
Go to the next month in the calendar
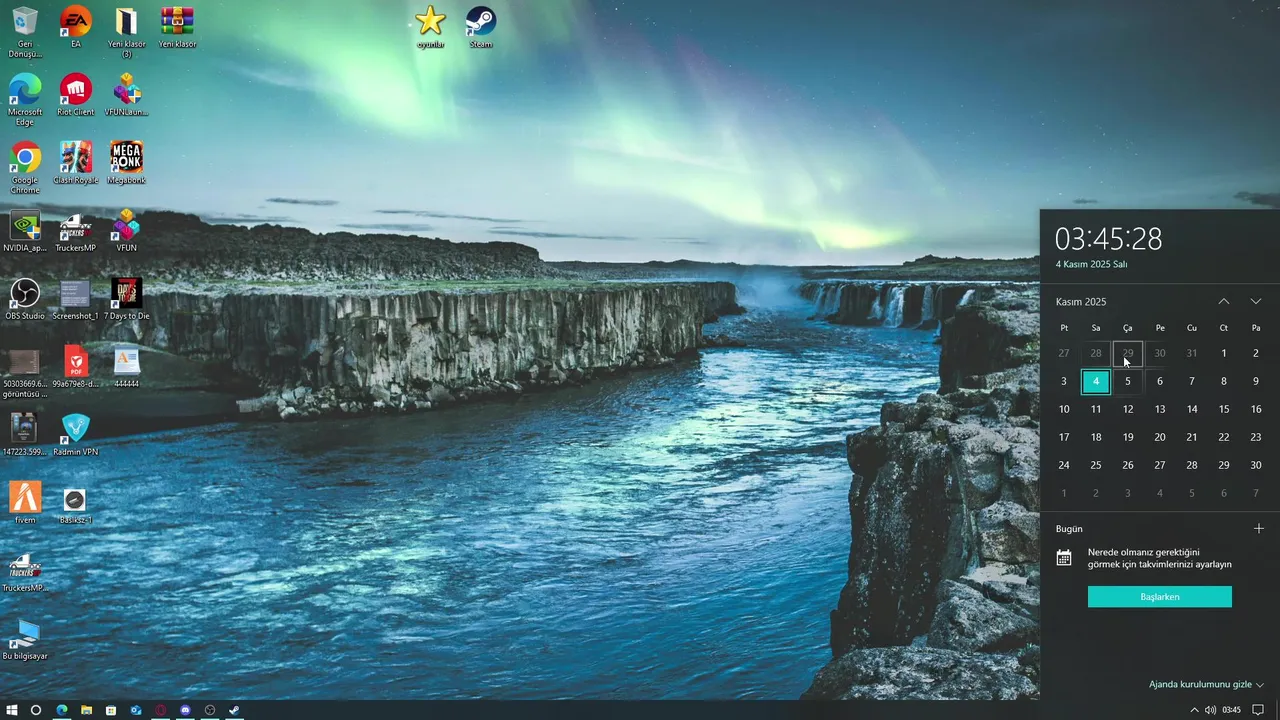pos(1256,302)
